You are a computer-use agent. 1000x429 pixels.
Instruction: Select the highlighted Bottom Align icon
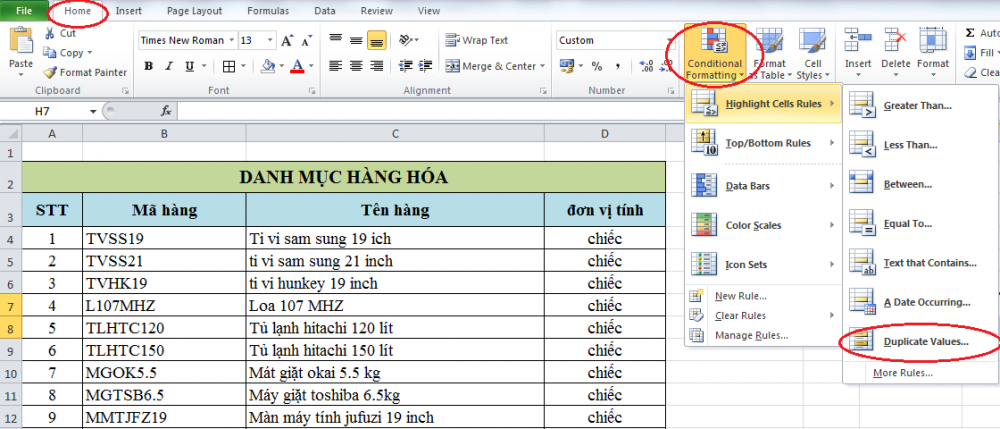[376, 40]
